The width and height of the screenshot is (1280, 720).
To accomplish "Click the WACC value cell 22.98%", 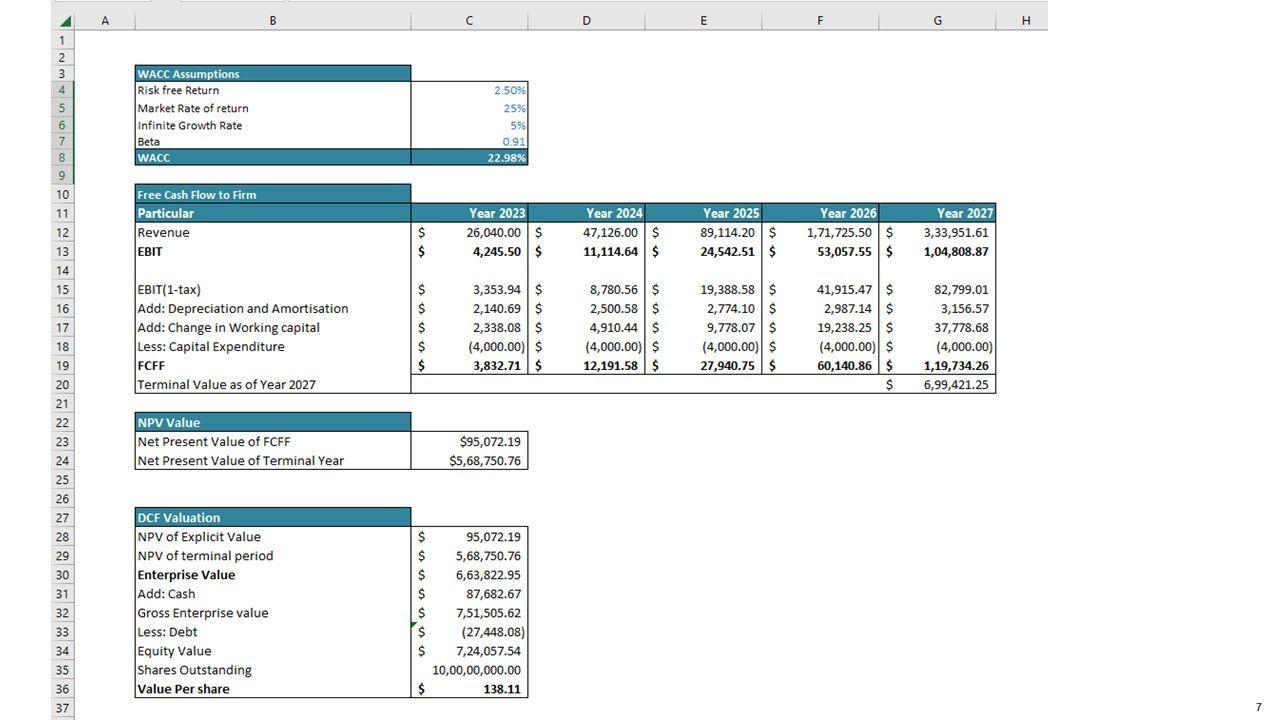I will pyautogui.click(x=469, y=158).
